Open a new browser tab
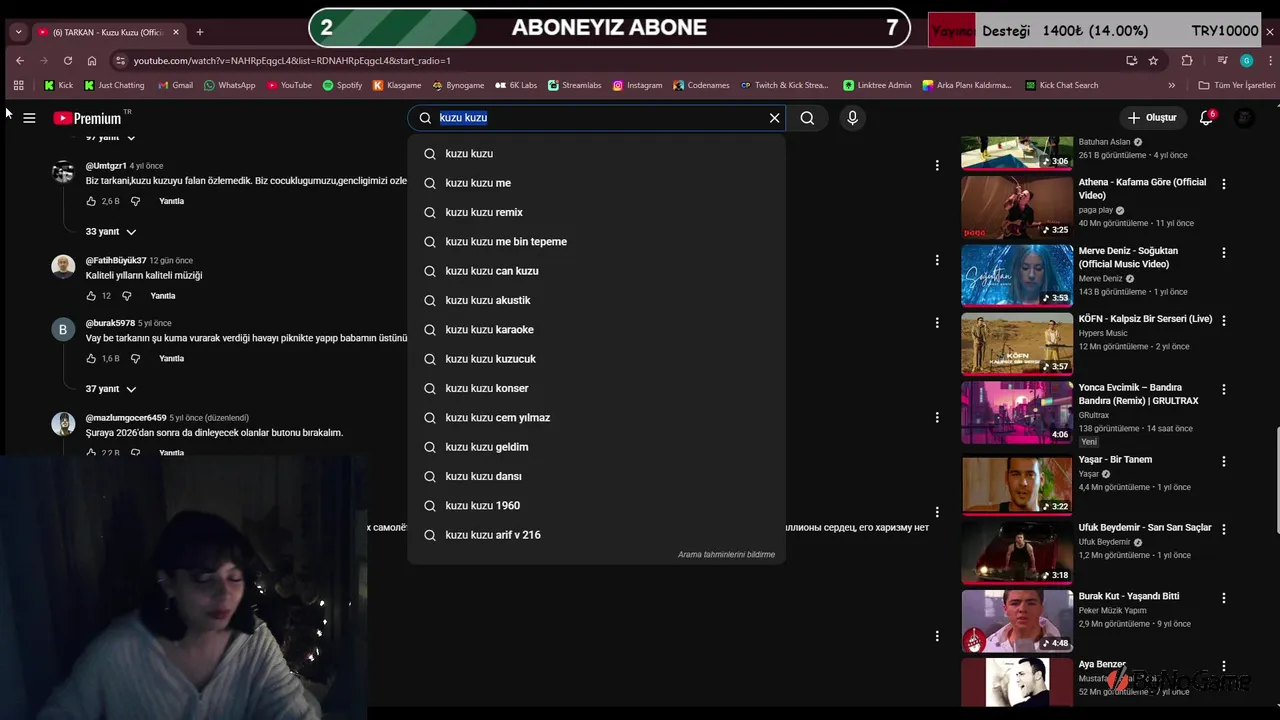Screen dimensions: 1280x720 point(200,32)
